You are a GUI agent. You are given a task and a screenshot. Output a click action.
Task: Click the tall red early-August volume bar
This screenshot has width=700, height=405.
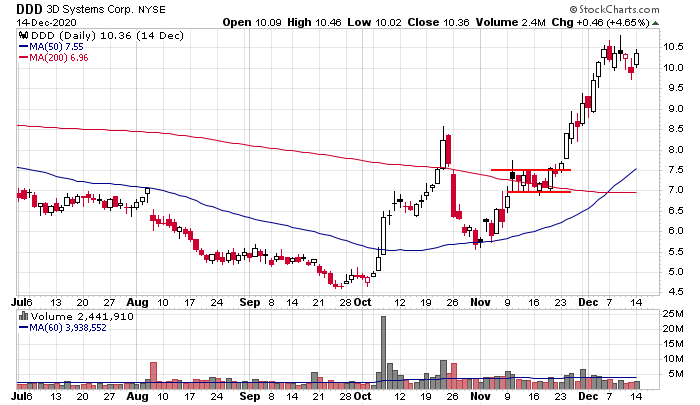(154, 376)
